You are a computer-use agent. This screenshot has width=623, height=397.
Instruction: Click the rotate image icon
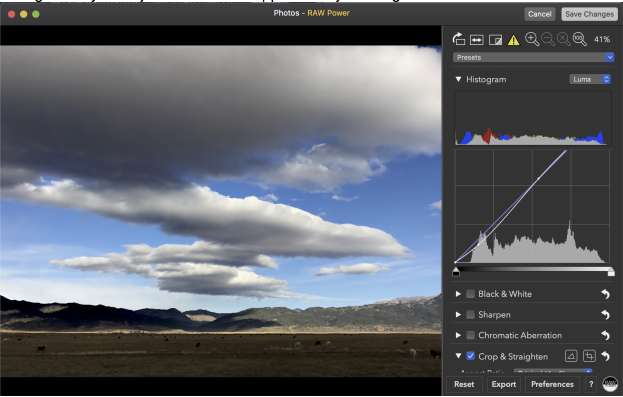coord(459,39)
